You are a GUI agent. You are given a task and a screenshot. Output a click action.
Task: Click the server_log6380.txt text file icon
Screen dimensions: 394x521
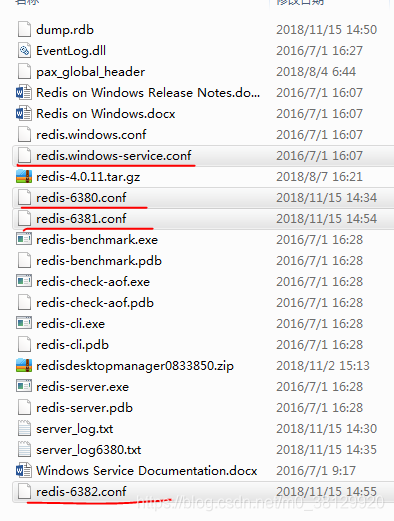(x=24, y=450)
